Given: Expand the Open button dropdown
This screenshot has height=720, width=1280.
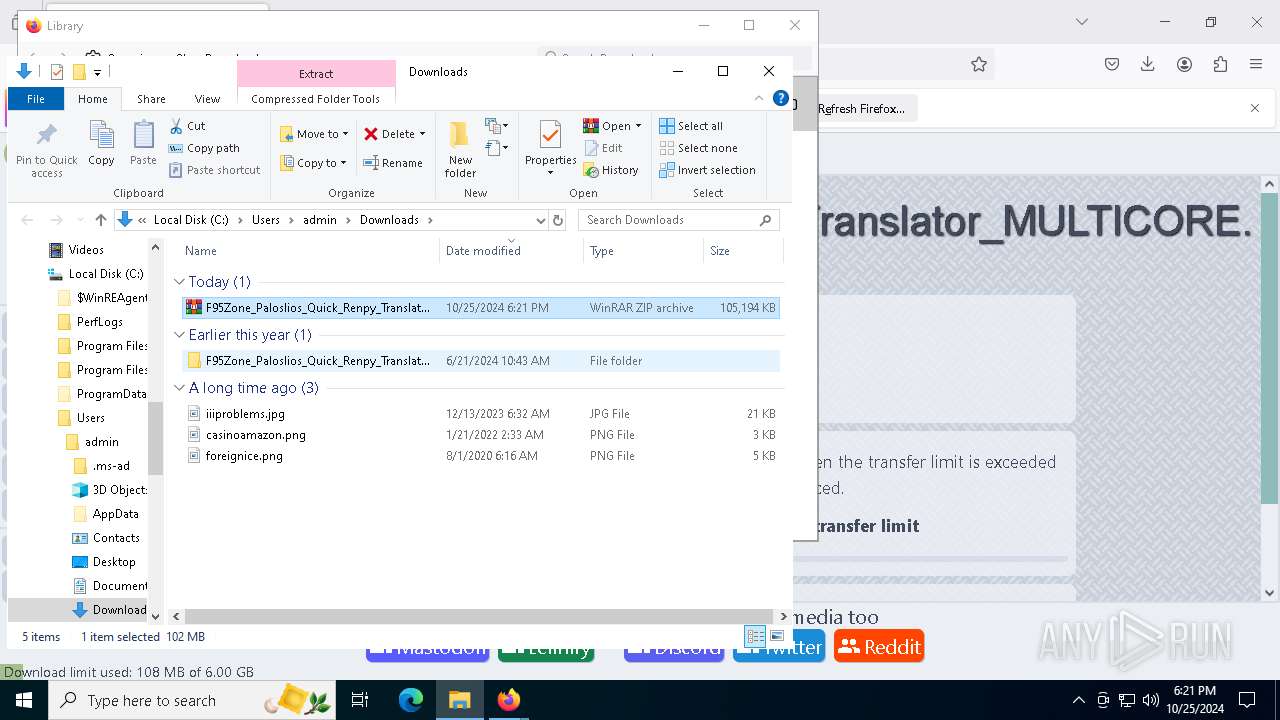Looking at the screenshot, I should [x=638, y=126].
